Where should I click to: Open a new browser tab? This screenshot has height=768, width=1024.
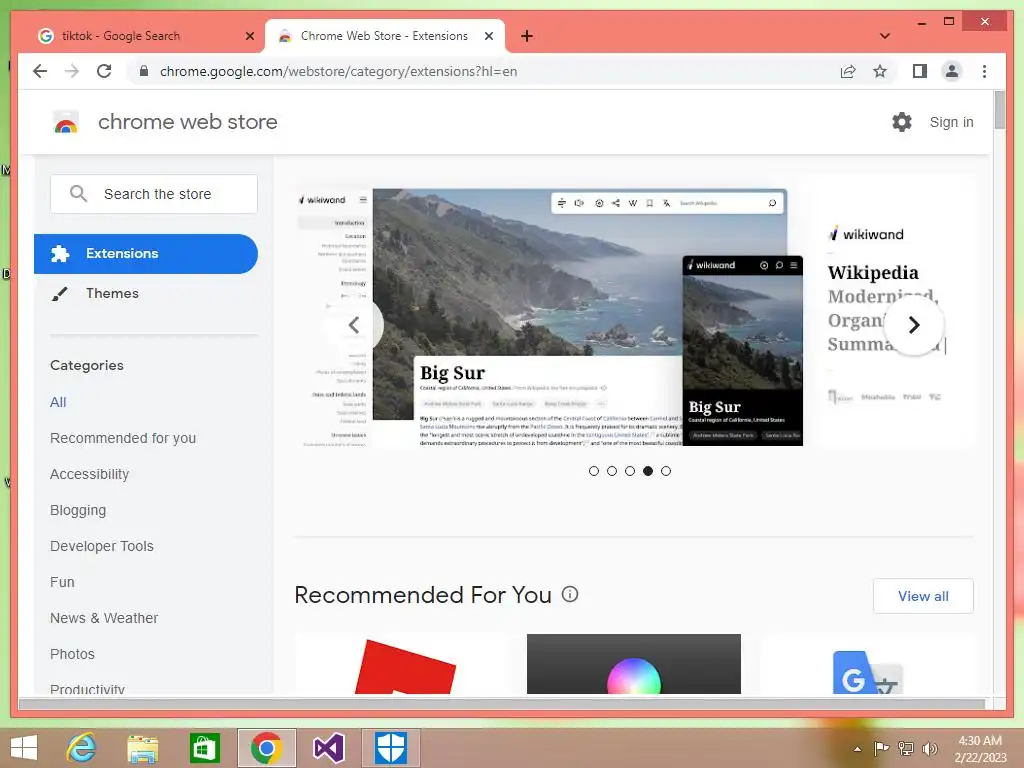click(527, 36)
